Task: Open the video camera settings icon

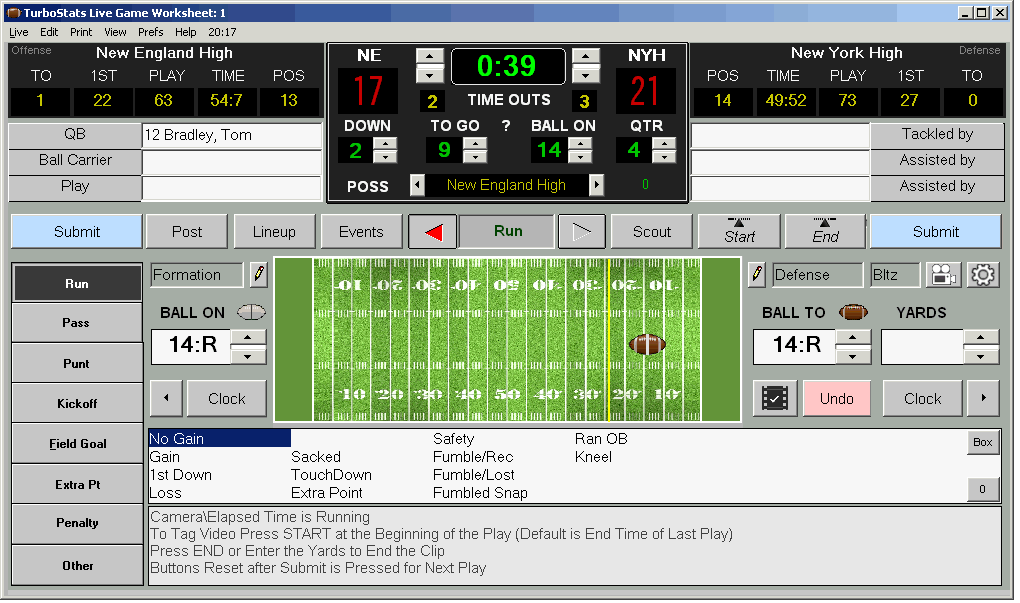Action: (943, 275)
